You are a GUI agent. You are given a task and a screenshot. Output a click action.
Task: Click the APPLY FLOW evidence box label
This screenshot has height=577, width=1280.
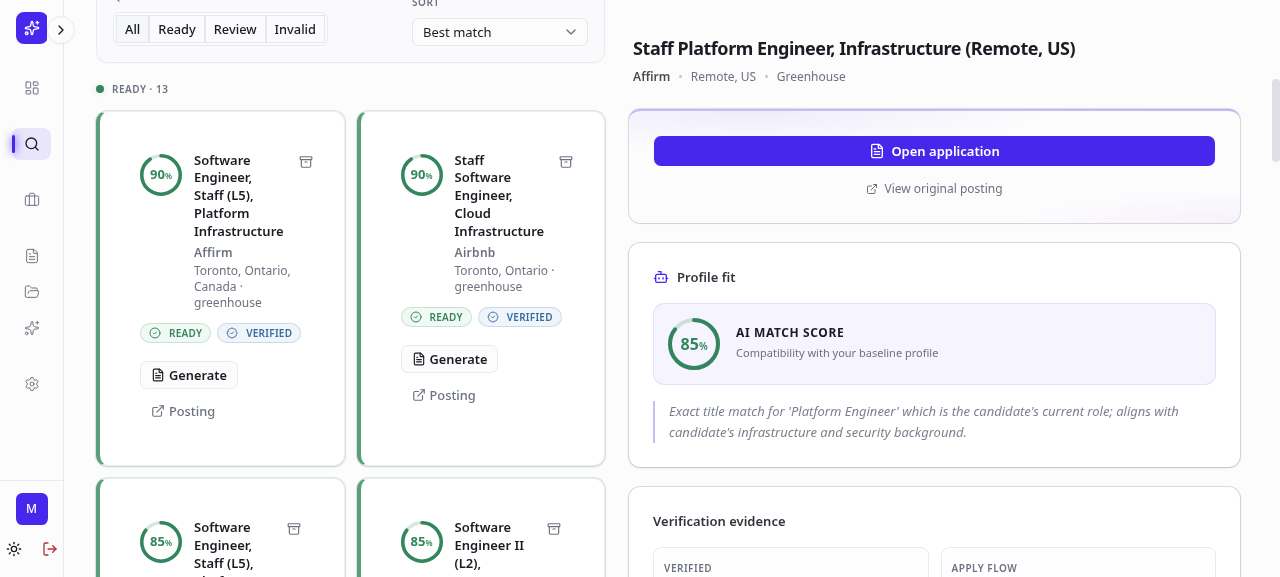point(984,568)
